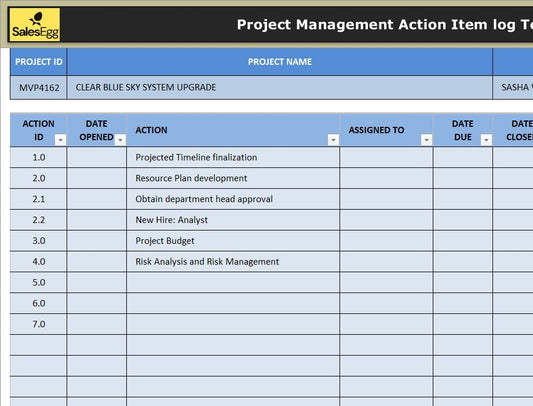Click the PROJECT NAME header cell
This screenshot has height=406, width=533.
280,62
